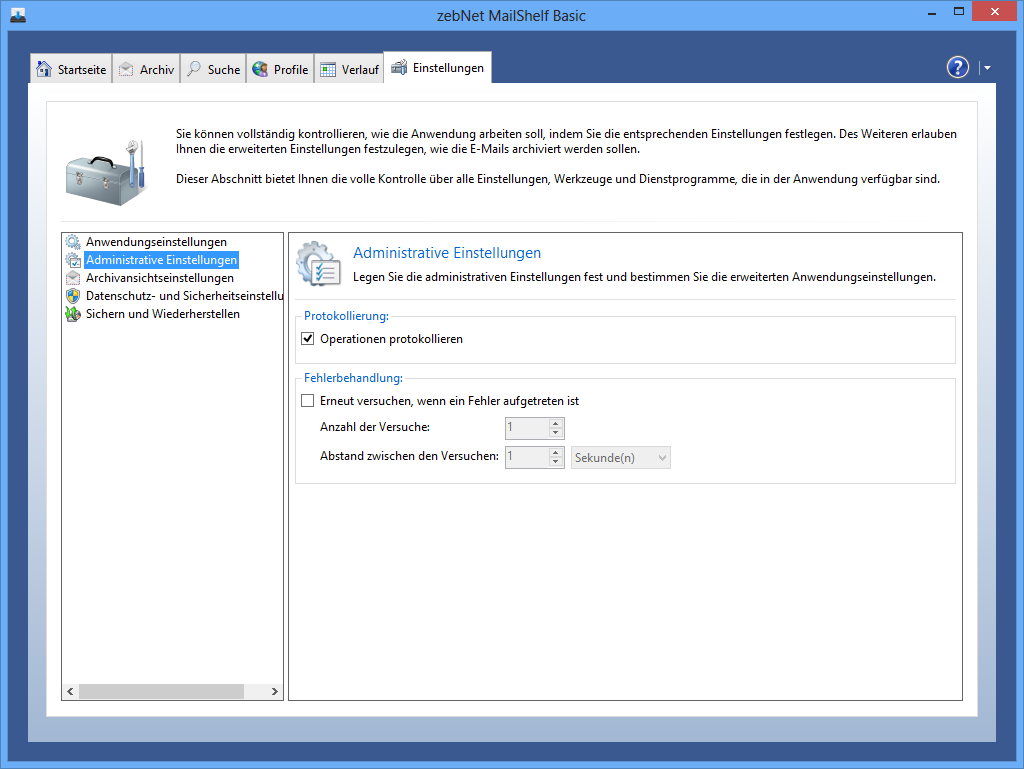Image resolution: width=1024 pixels, height=769 pixels.
Task: Select Anwendungseinstellungen in the settings list
Action: pos(156,242)
